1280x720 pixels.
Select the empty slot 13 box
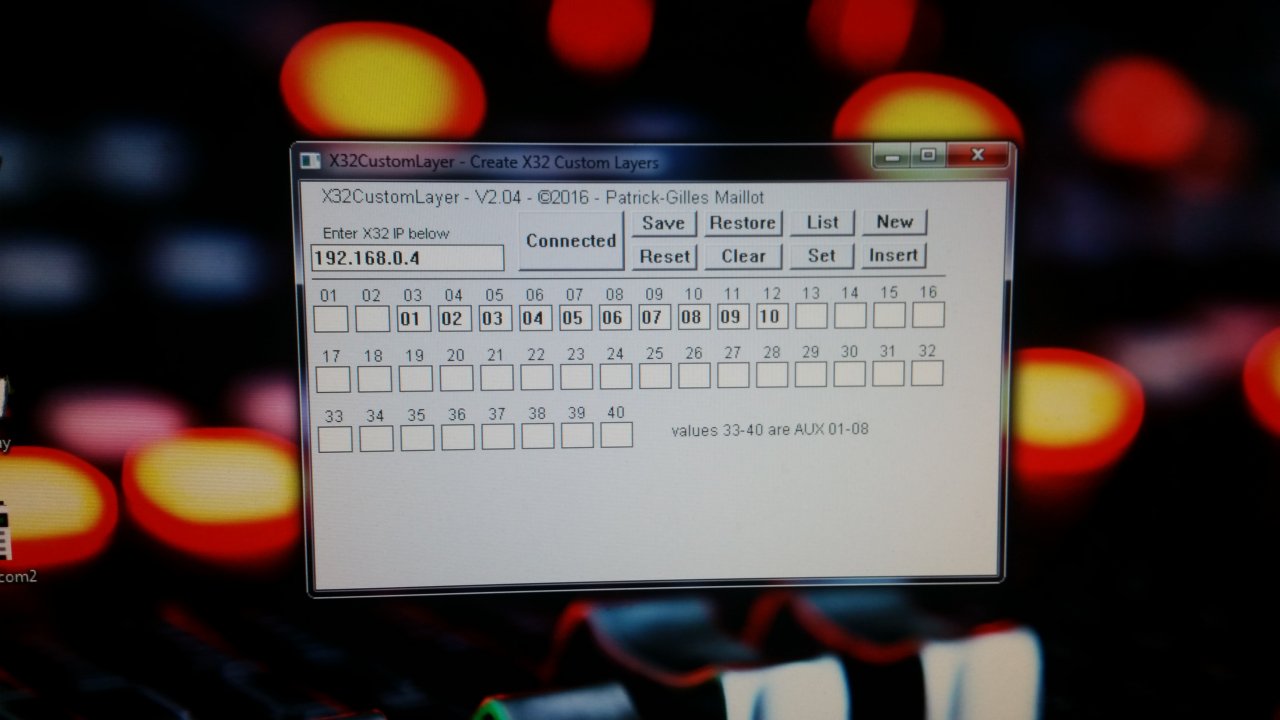(811, 316)
